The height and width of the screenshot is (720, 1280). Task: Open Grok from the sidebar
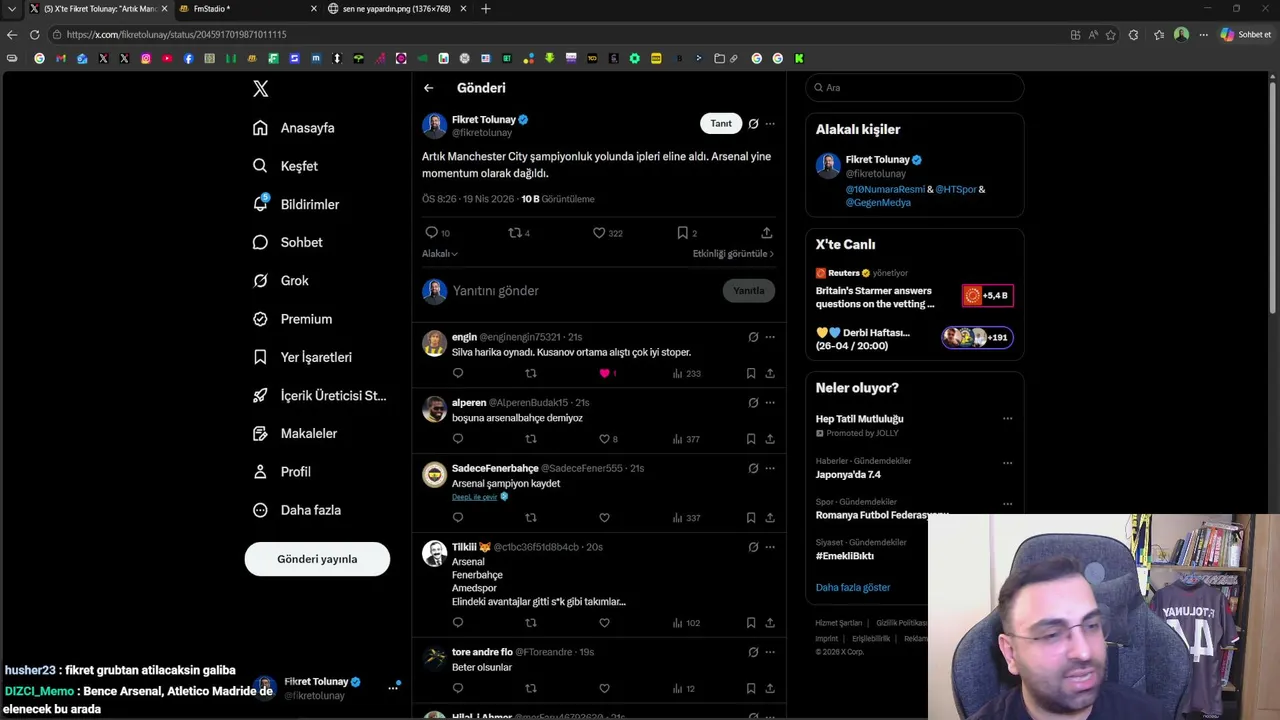[280, 281]
